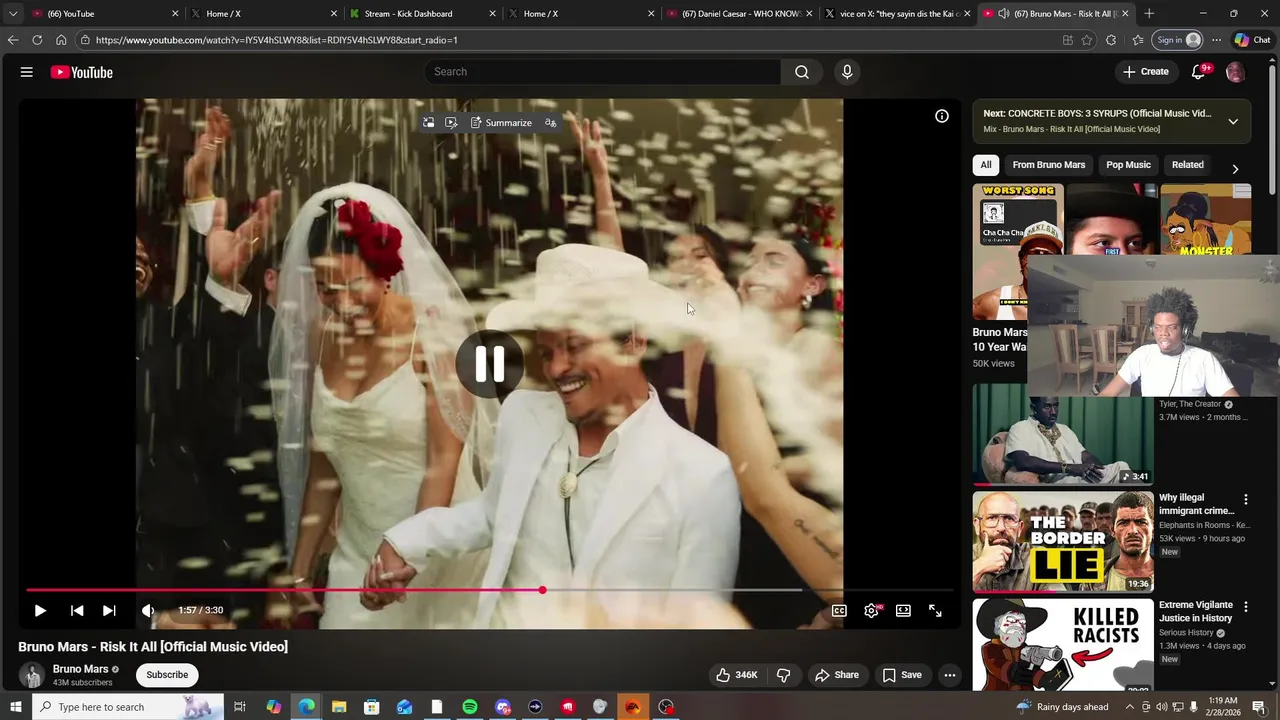Open 'Why illegal immigrant crime' video title
Viewport: 1280px width, 720px height.
(x=1197, y=504)
